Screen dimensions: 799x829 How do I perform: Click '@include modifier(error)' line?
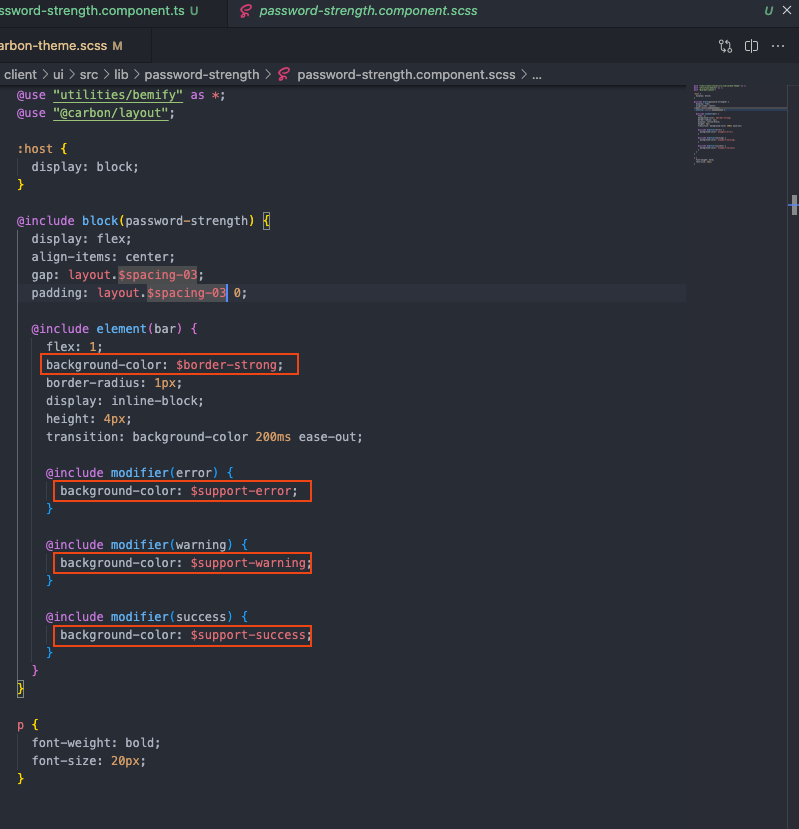pyautogui.click(x=140, y=473)
